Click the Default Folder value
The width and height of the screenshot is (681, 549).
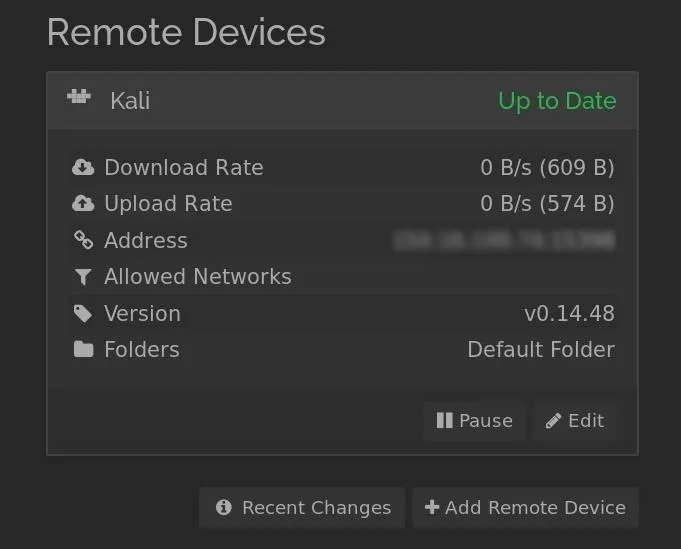coord(541,350)
